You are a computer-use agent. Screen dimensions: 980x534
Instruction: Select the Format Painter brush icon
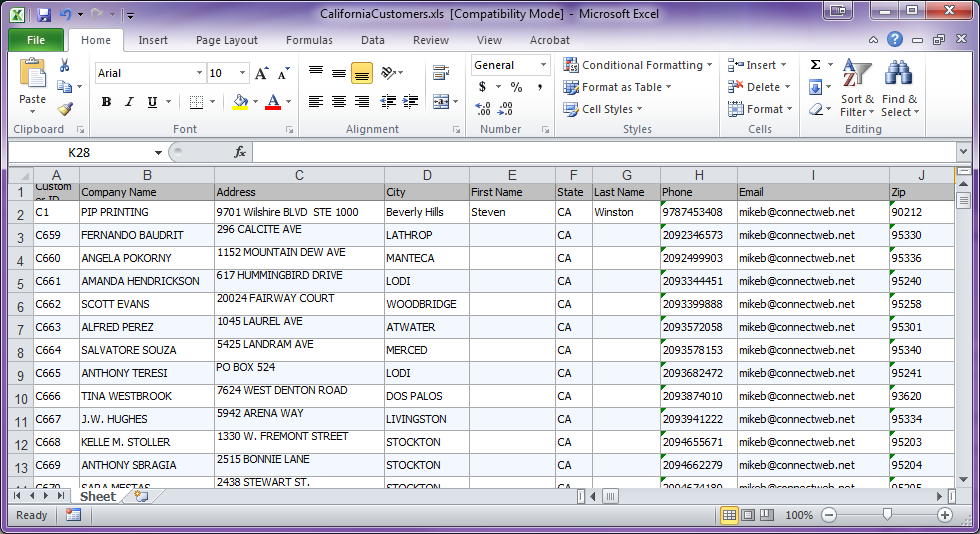click(65, 109)
